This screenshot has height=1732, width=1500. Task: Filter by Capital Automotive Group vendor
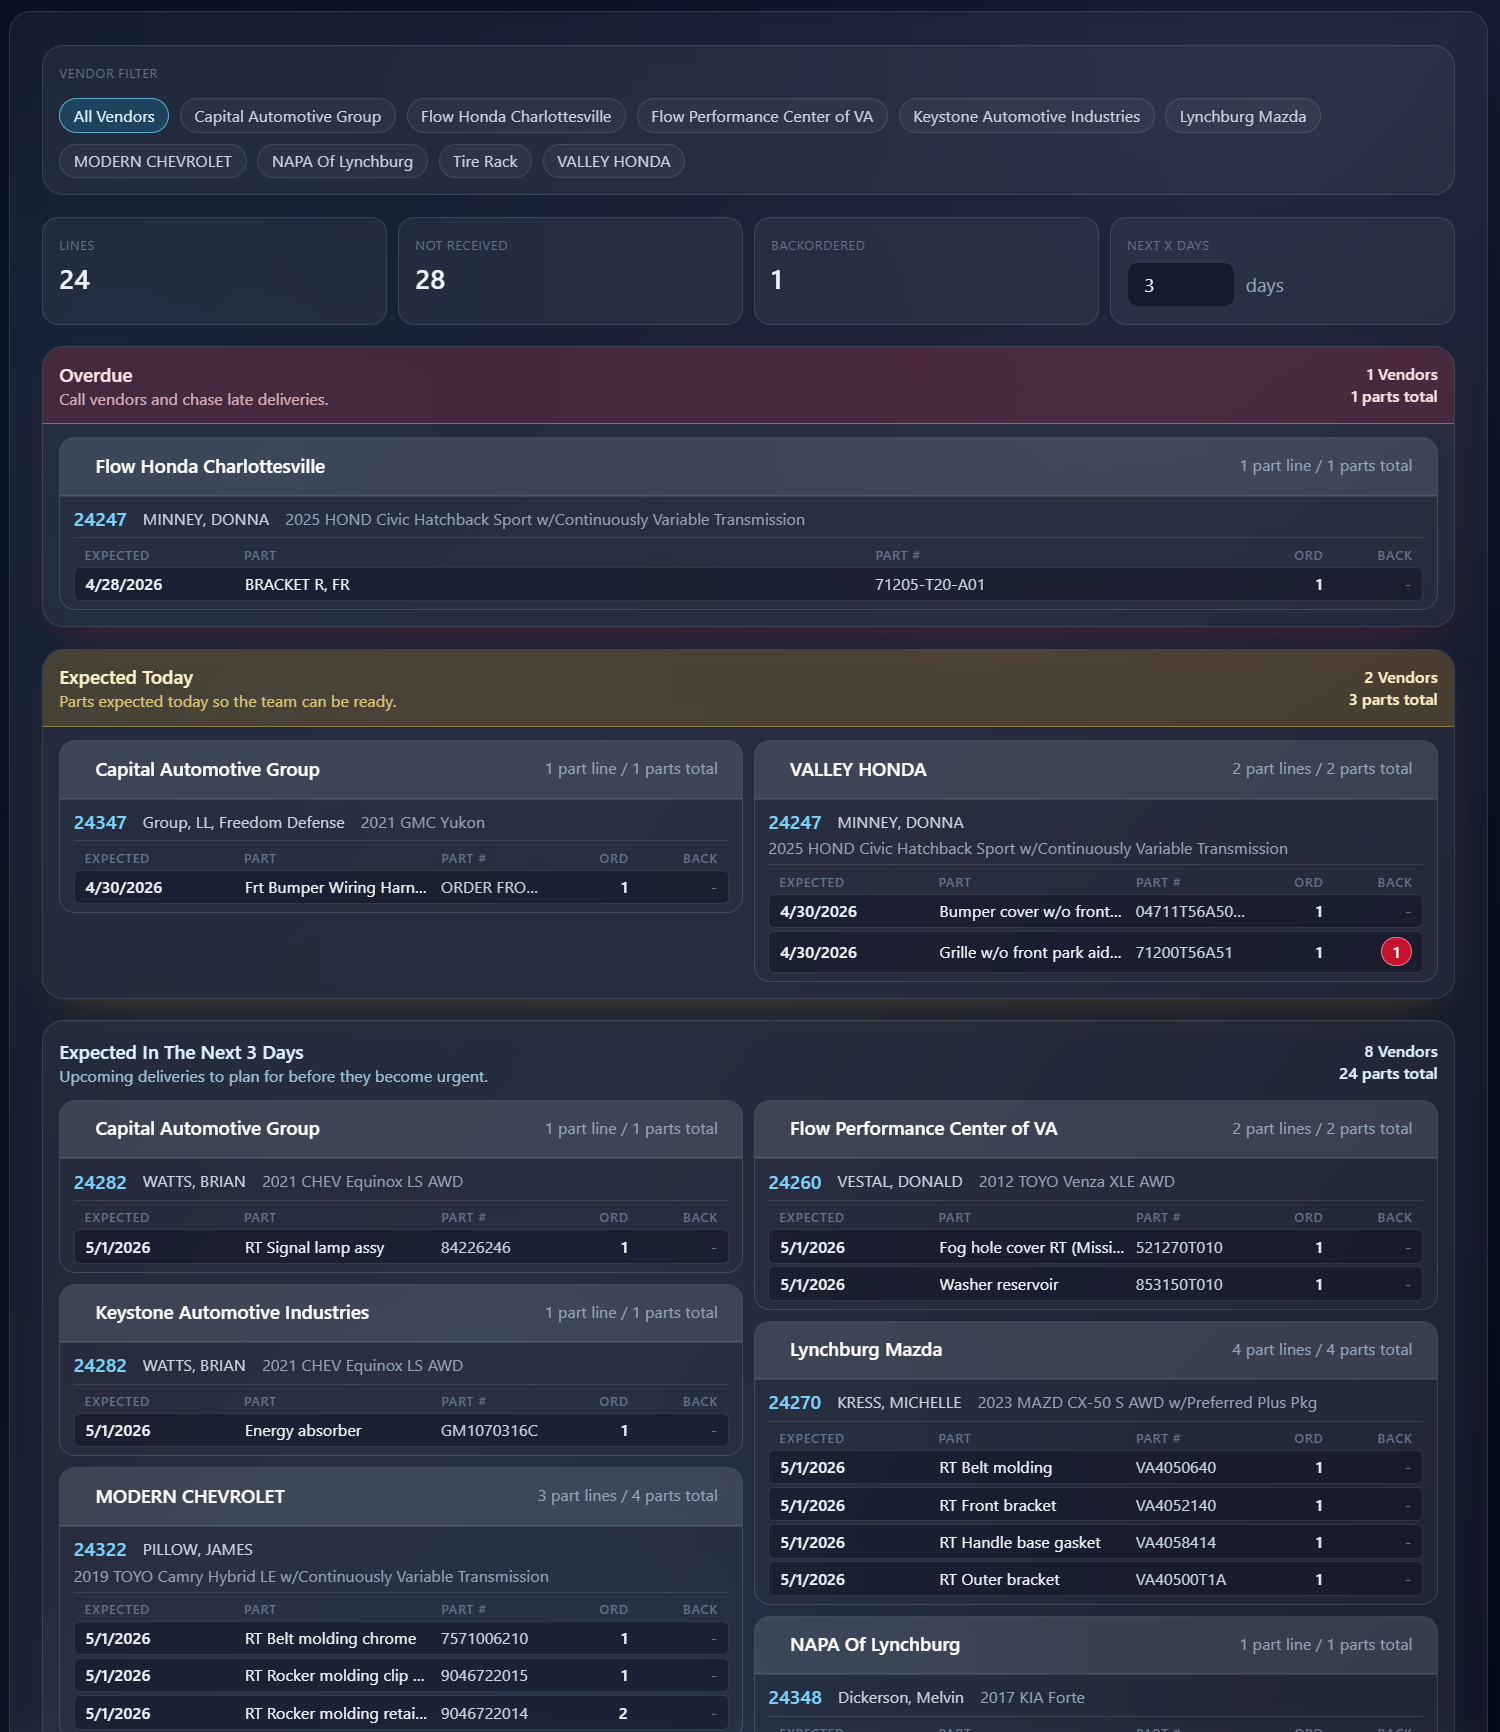[287, 116]
